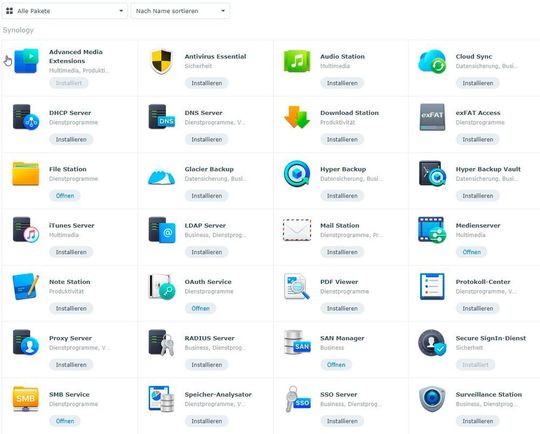This screenshot has height=434, width=540.
Task: Click the Hyper Backup package title
Action: 343,169
